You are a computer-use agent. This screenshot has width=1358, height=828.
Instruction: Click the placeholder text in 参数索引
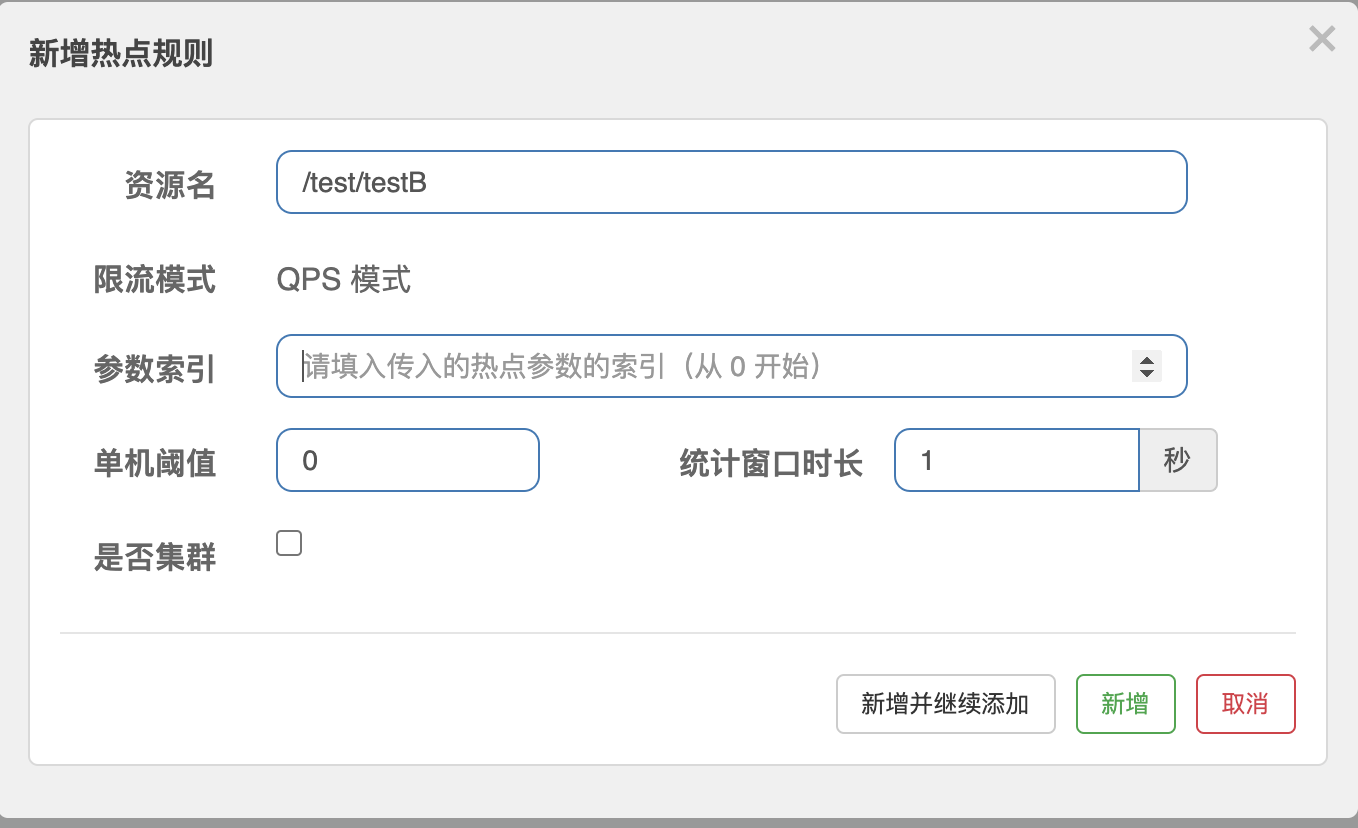[x=560, y=366]
